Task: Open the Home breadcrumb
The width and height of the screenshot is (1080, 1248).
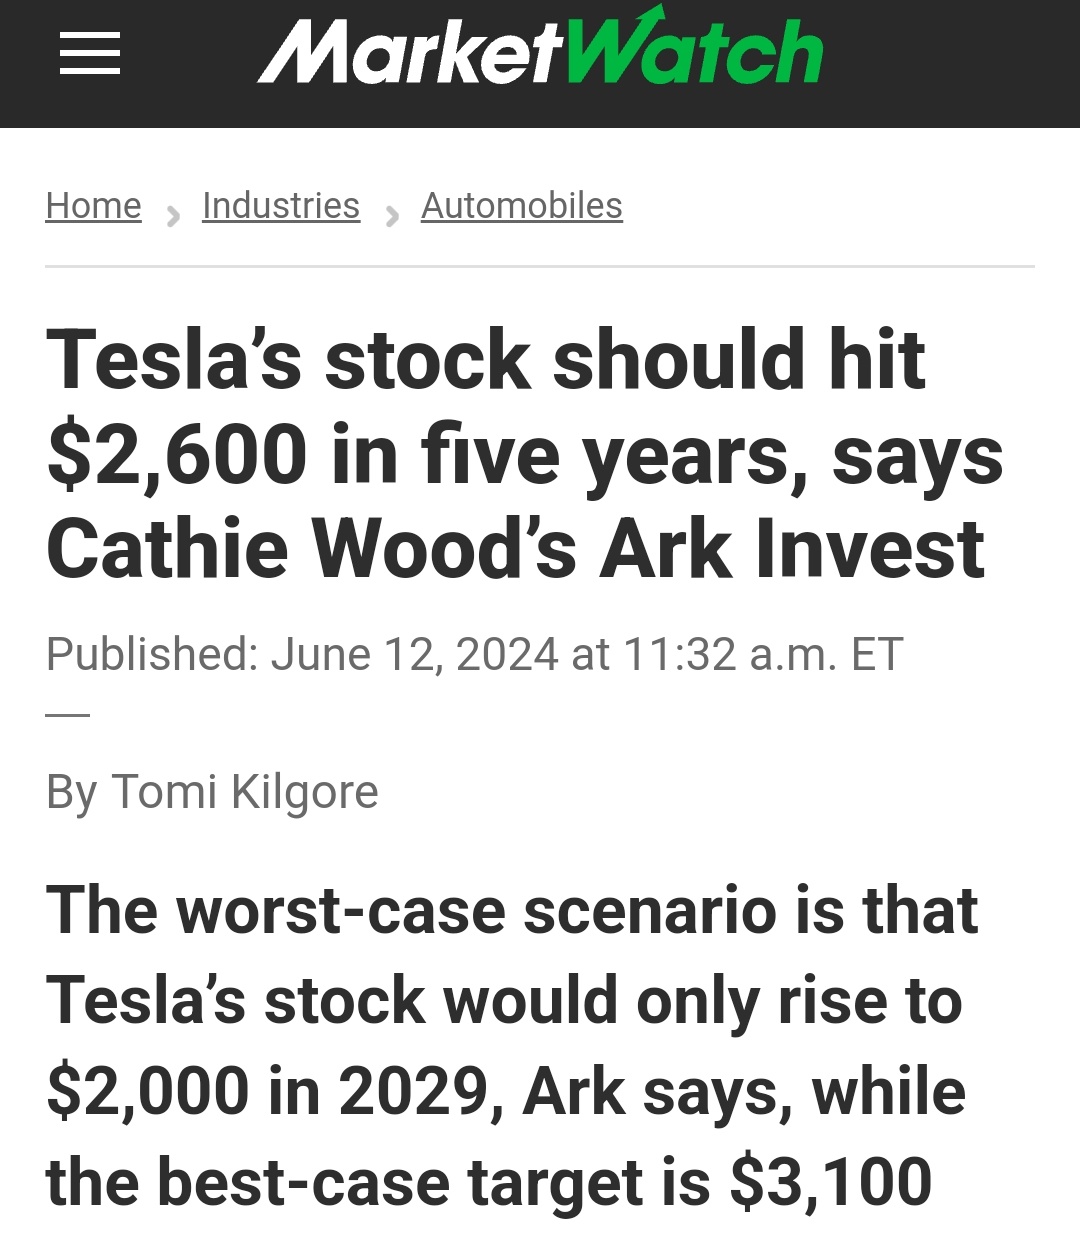Action: [x=93, y=205]
